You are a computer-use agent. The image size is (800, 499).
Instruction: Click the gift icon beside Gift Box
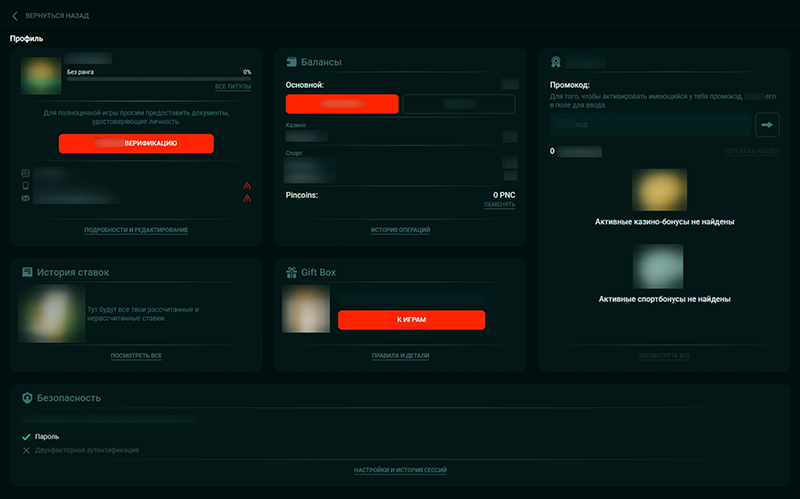click(x=293, y=272)
